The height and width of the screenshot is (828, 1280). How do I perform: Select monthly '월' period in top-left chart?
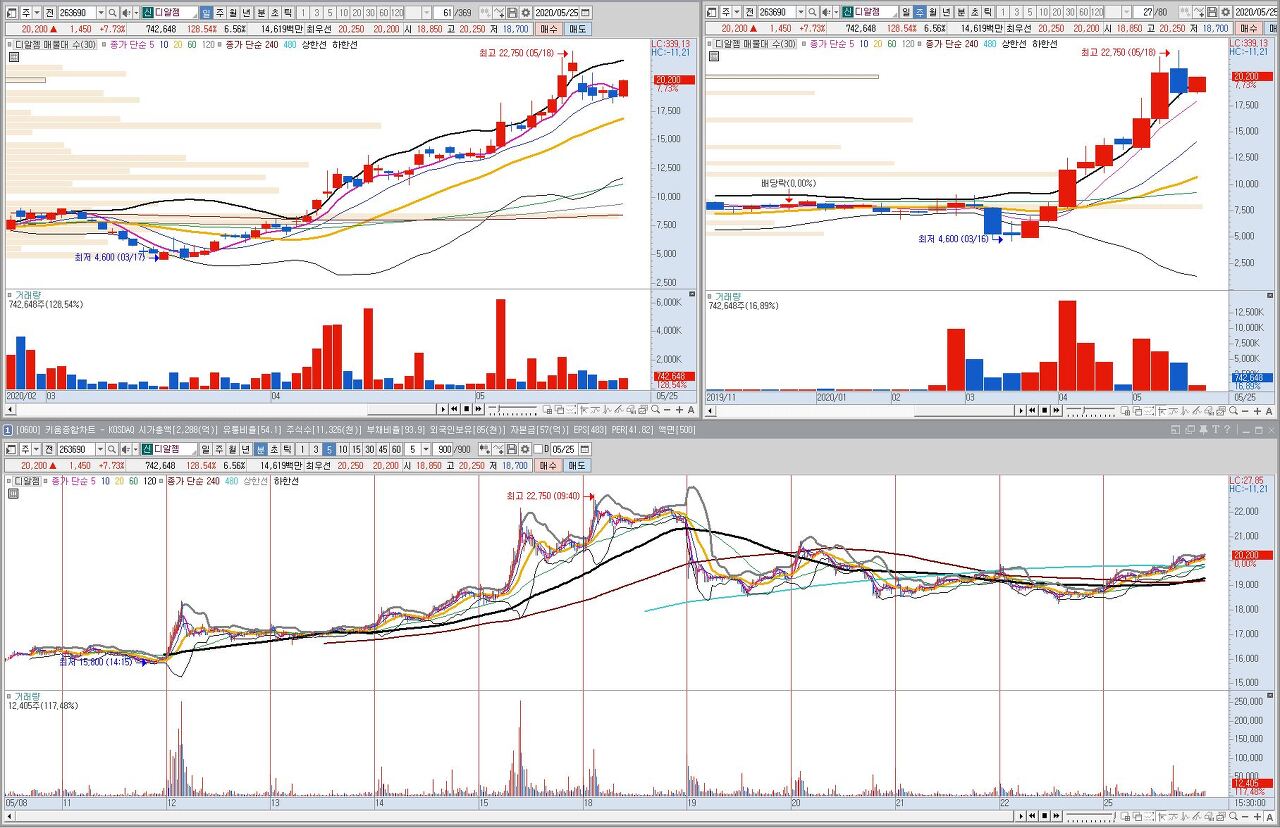tap(233, 12)
